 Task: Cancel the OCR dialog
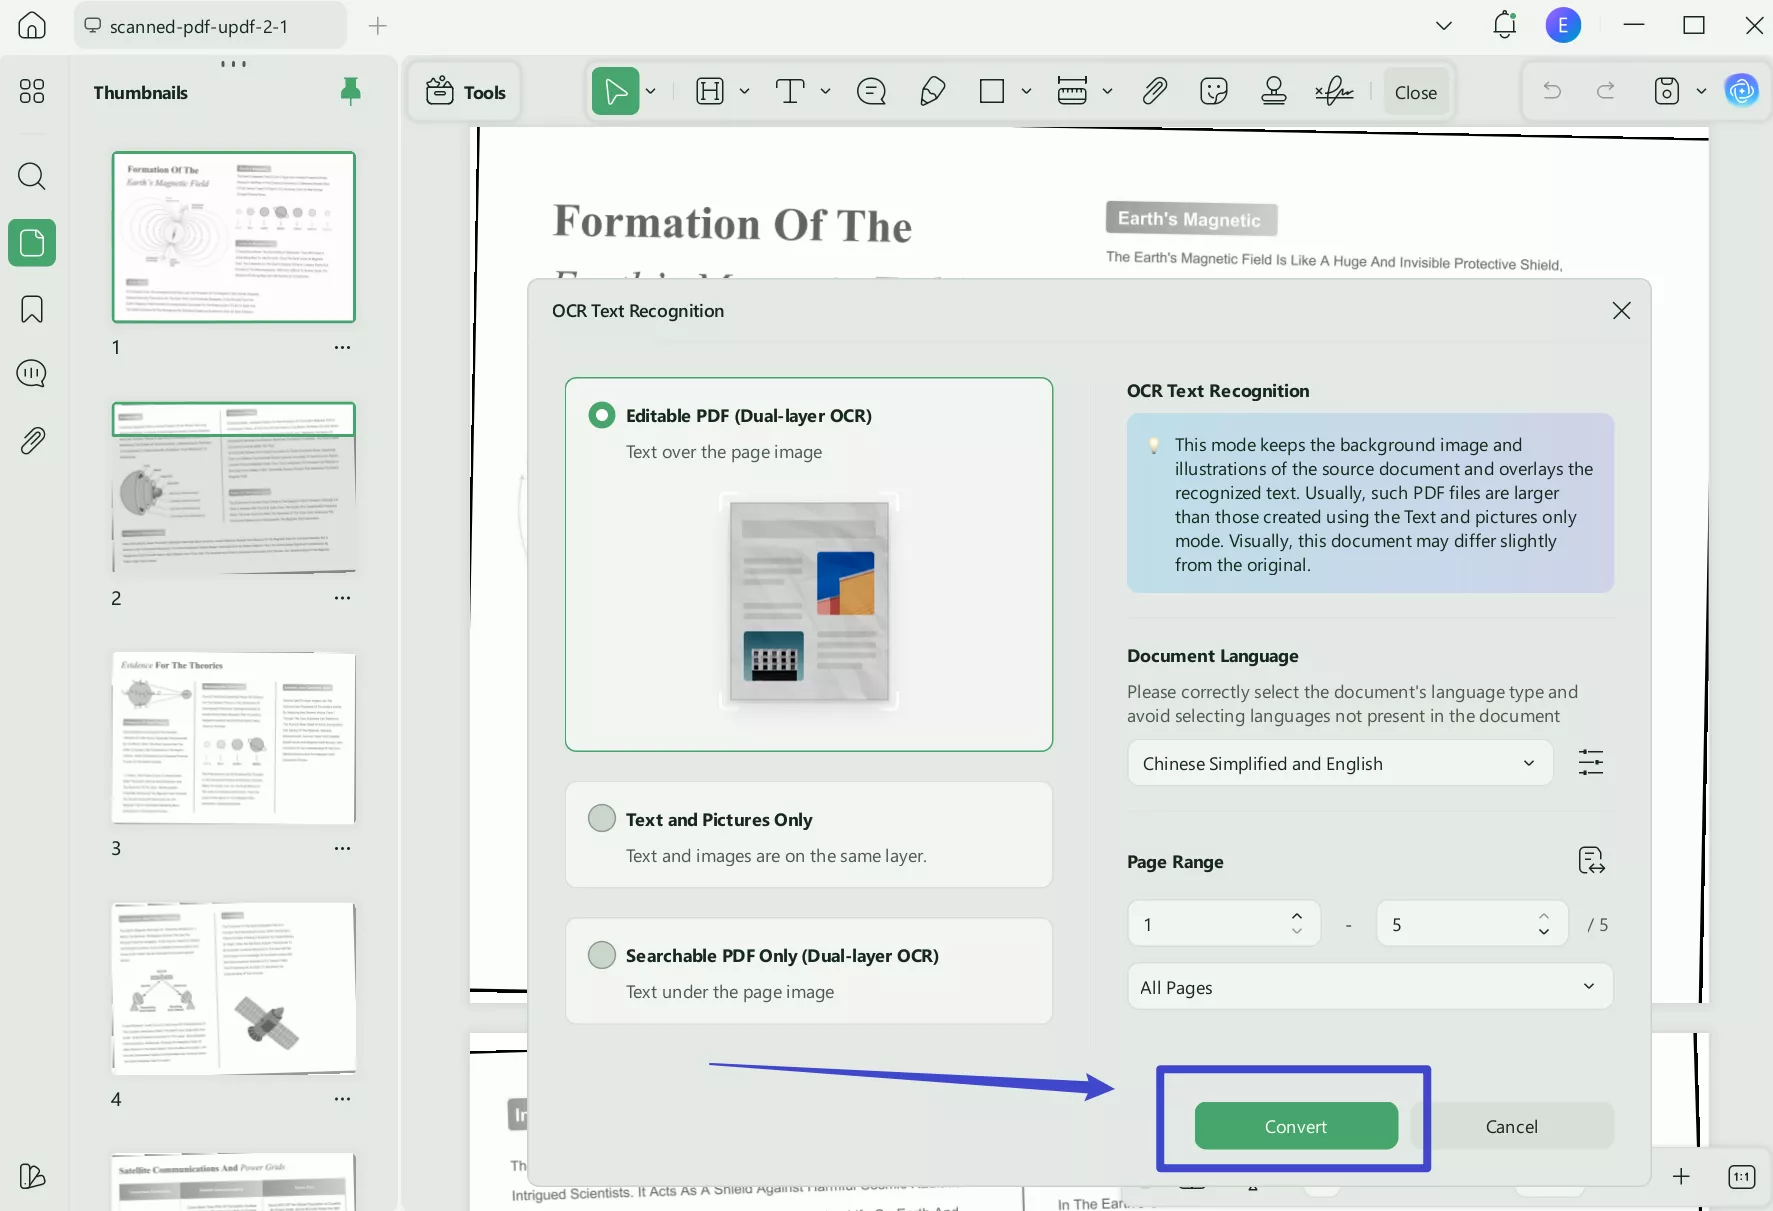pos(1511,1126)
